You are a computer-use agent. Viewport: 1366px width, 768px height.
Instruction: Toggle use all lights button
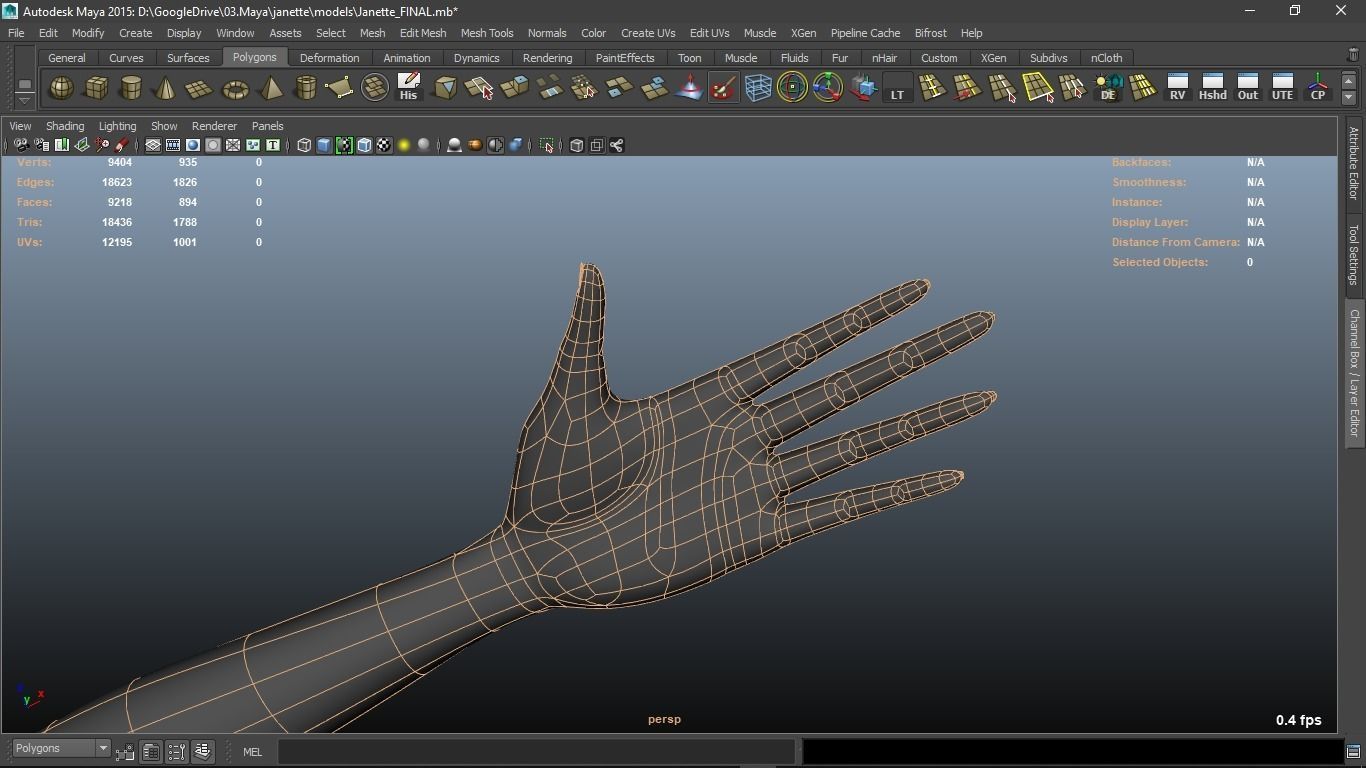click(404, 146)
